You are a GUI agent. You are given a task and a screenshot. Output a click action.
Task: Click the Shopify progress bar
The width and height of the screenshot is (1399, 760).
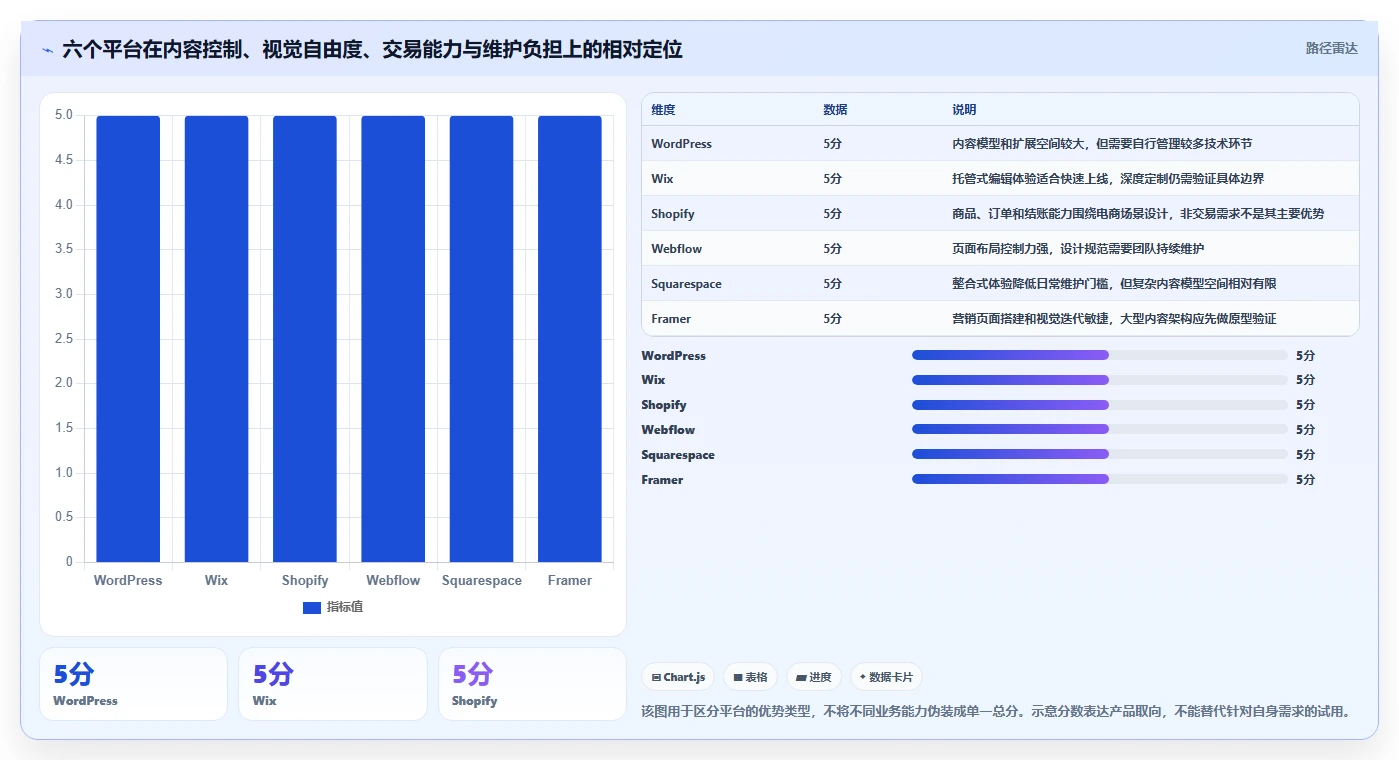coord(1099,405)
